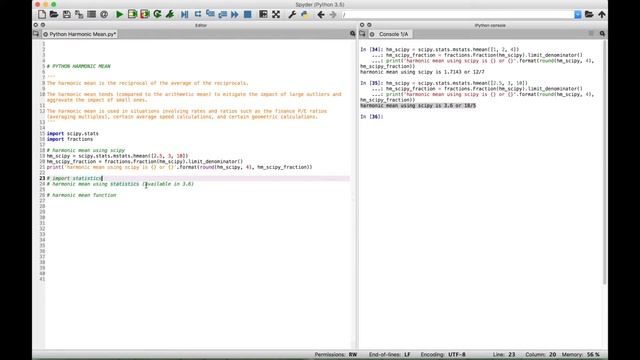Screen dimensions: 640x360
Task: Click in the working directory path field
Action: [x=457, y=15]
